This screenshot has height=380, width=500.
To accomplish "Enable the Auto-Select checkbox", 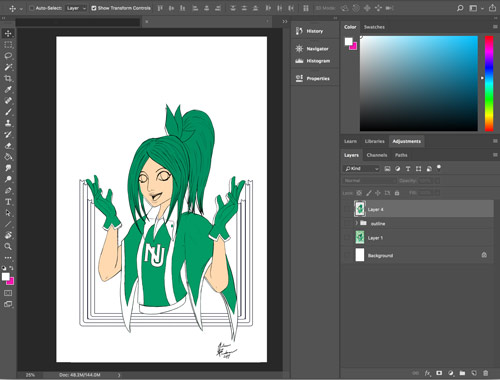I will point(32,8).
